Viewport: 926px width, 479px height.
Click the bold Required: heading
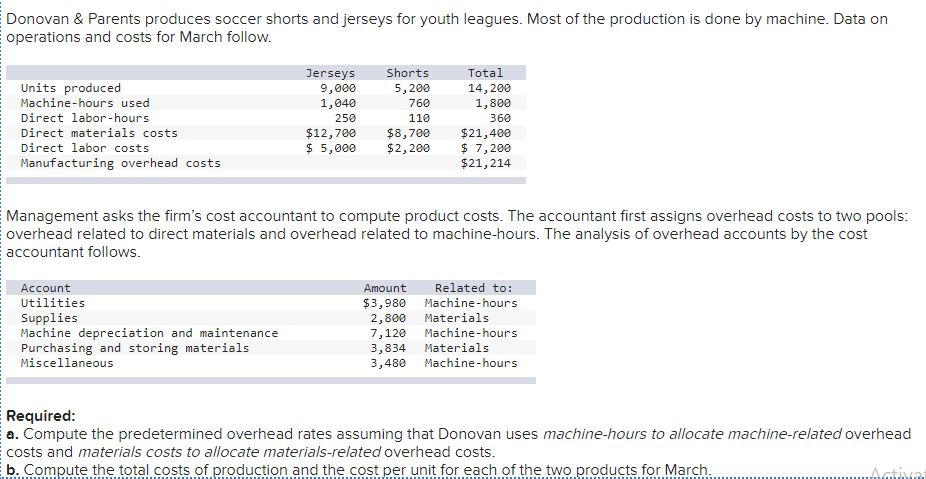tap(41, 417)
